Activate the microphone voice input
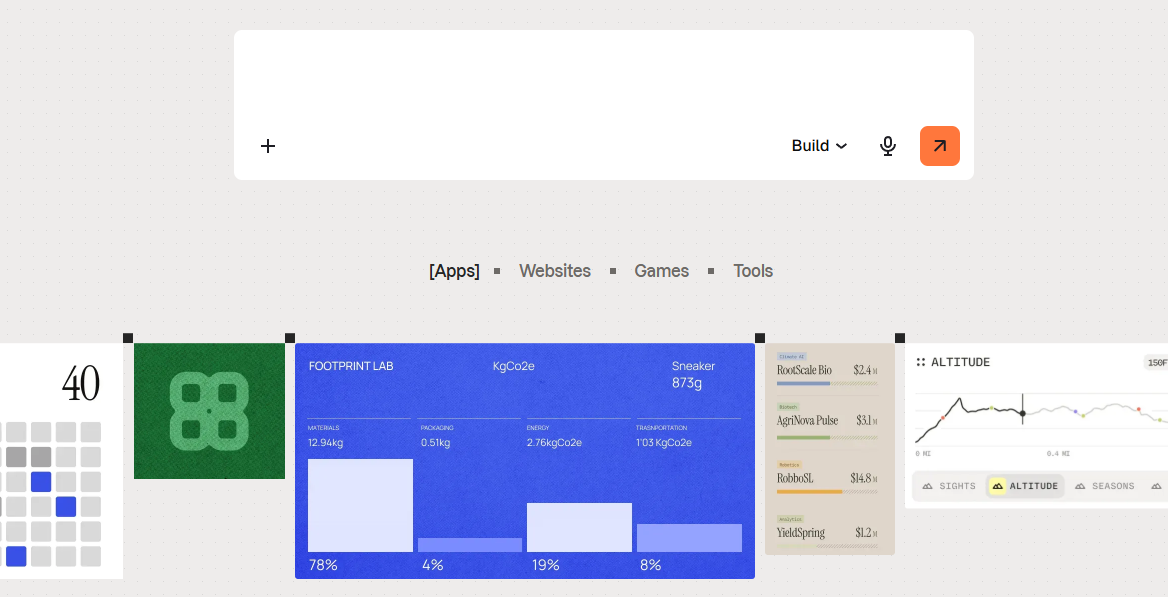The width and height of the screenshot is (1168, 597). pos(887,146)
